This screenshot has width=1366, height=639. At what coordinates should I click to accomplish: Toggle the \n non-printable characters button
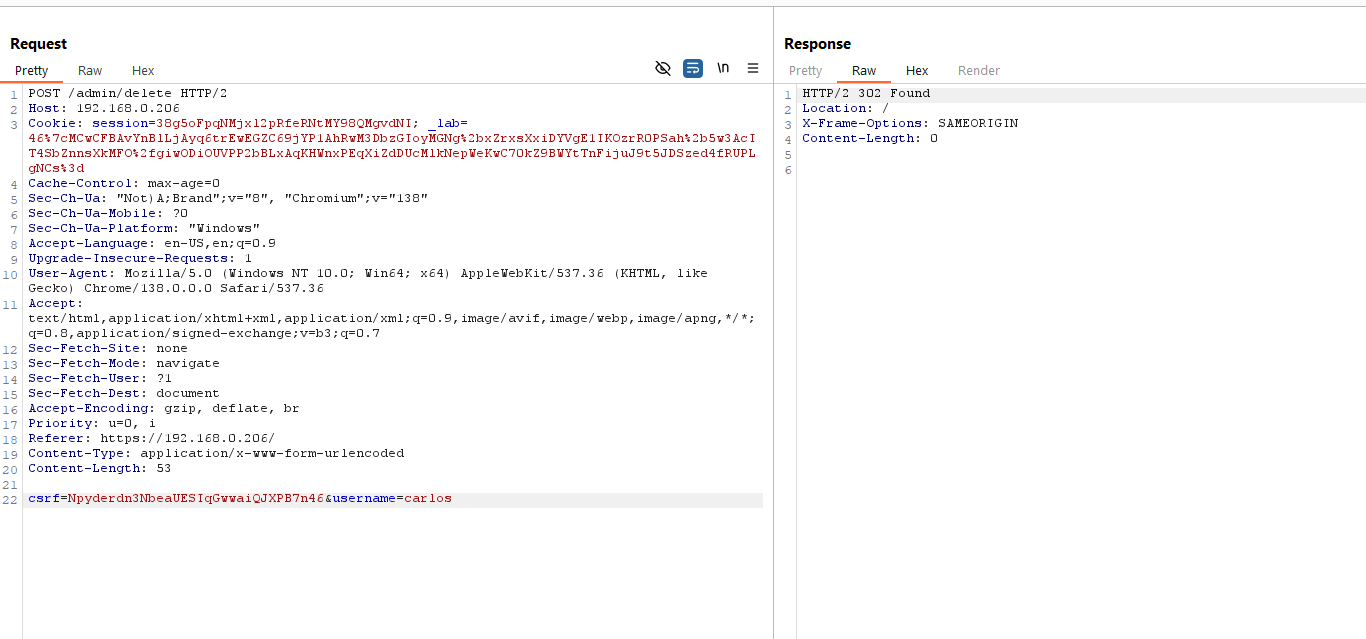pyautogui.click(x=723, y=68)
